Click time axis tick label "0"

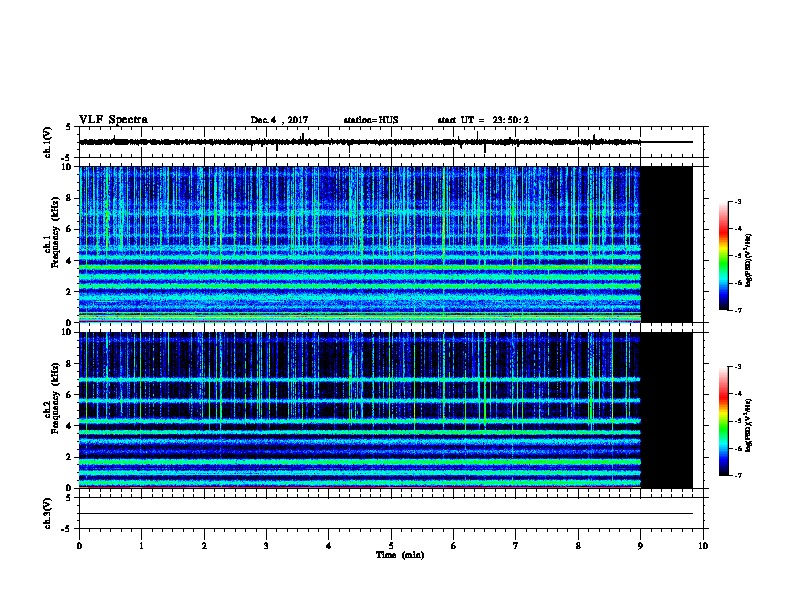tap(79, 545)
